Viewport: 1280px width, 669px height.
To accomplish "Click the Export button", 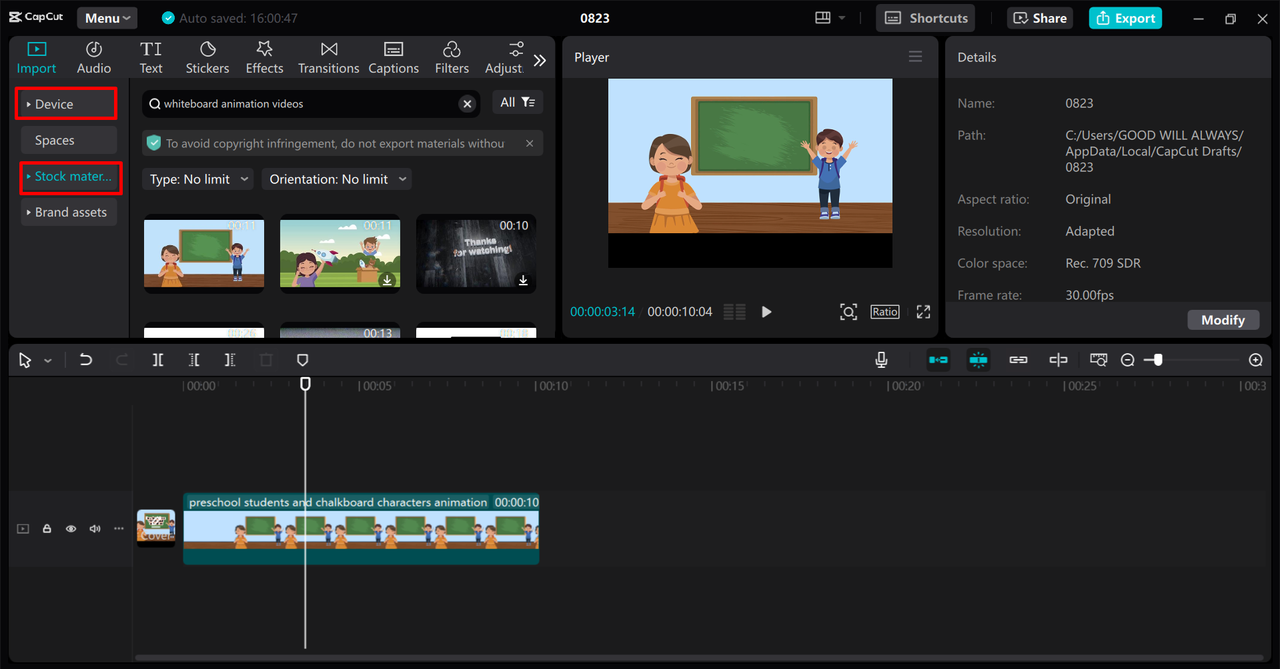I will click(x=1125, y=18).
